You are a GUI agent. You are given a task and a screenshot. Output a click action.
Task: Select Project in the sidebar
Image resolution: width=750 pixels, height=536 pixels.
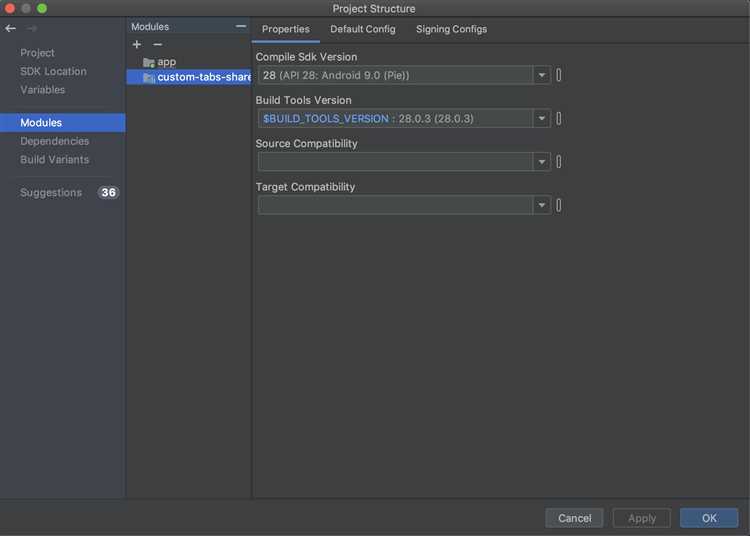(x=37, y=53)
